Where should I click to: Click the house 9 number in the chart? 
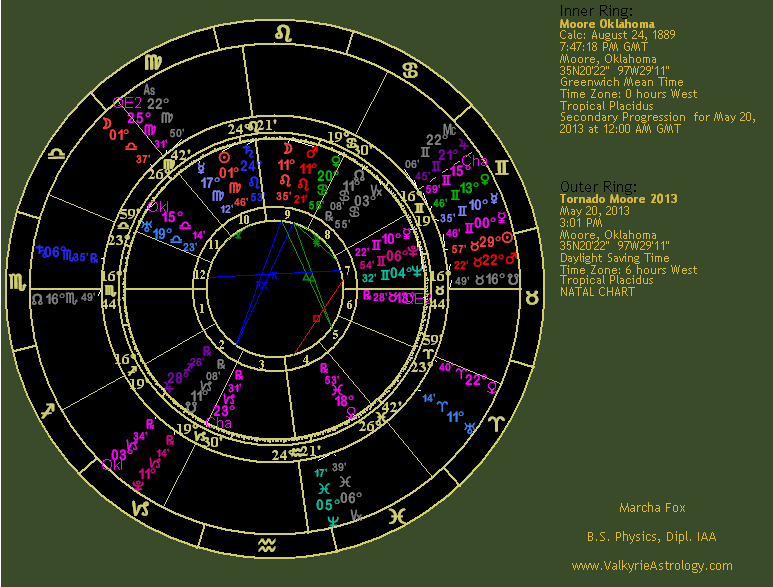pyautogui.click(x=287, y=213)
